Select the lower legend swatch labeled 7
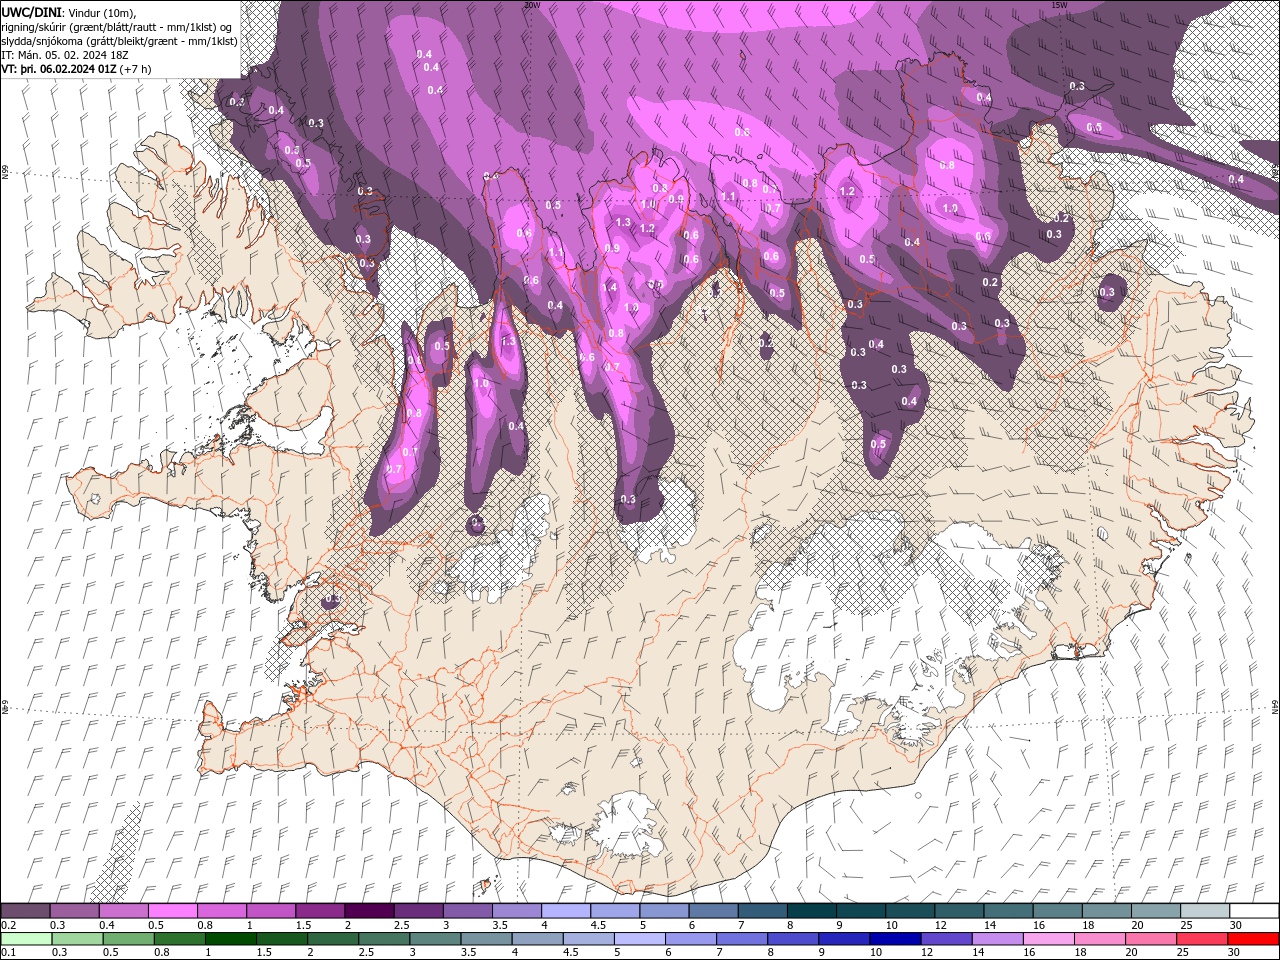 pos(741,939)
